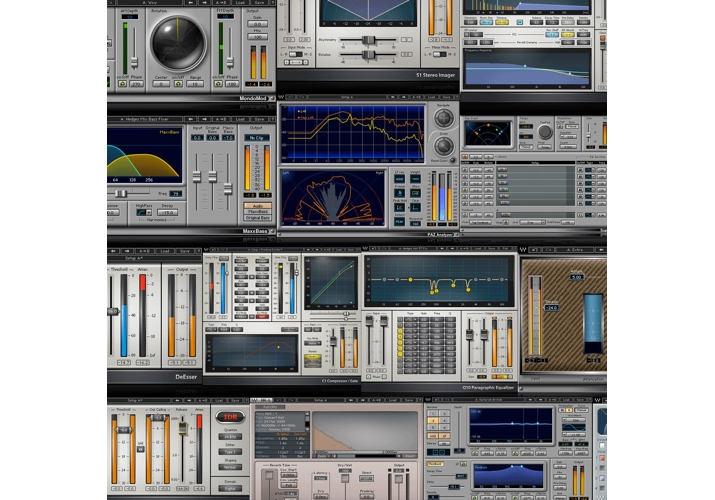715x500 pixels.
Task: Click the red IDR logo in L2
Action: [x=230, y=417]
